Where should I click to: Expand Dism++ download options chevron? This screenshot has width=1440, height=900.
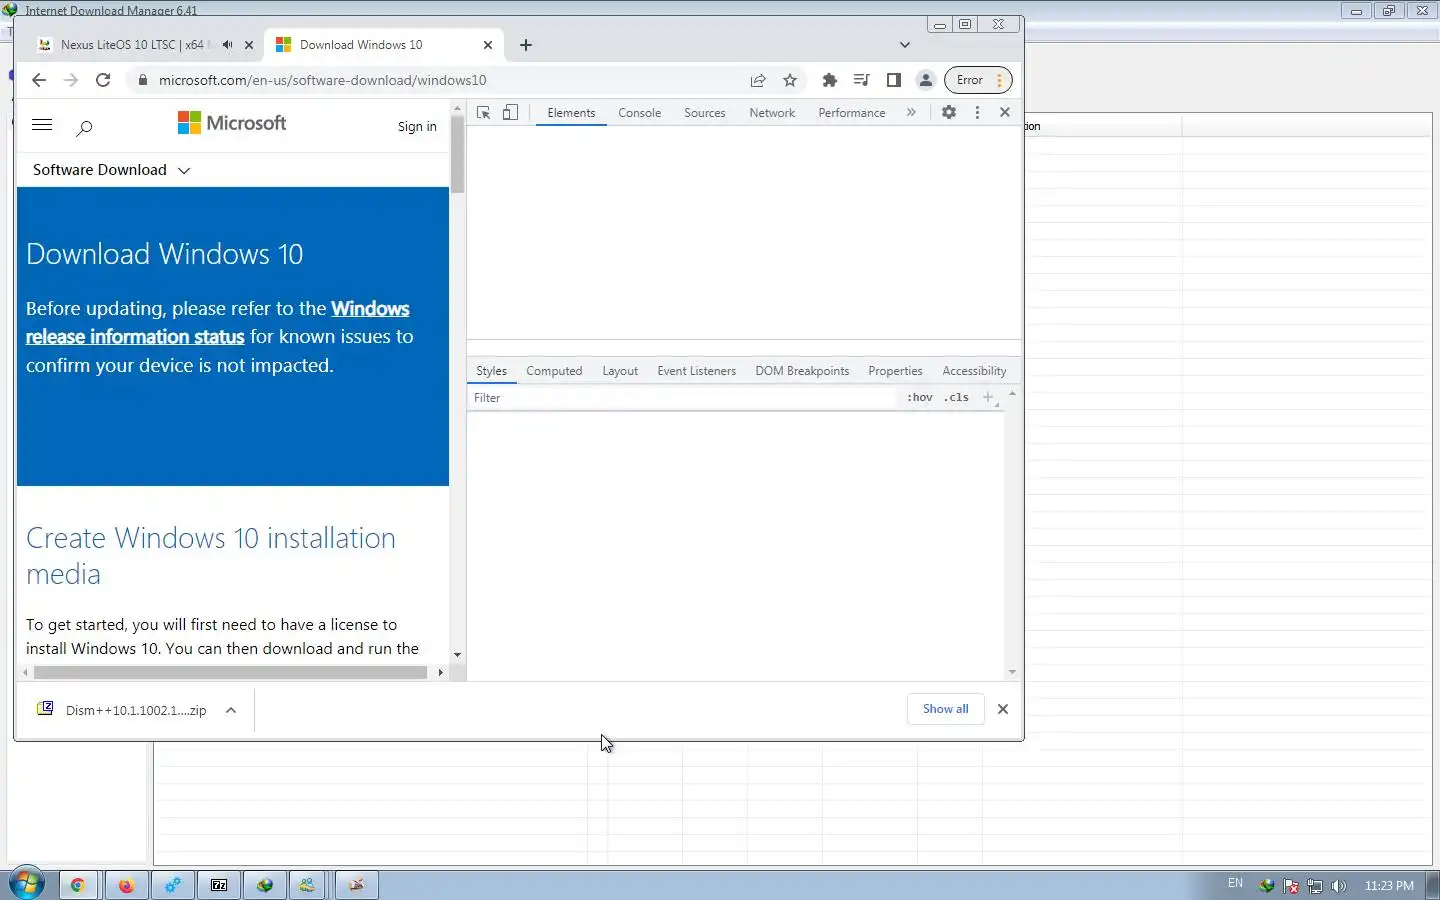tap(231, 710)
